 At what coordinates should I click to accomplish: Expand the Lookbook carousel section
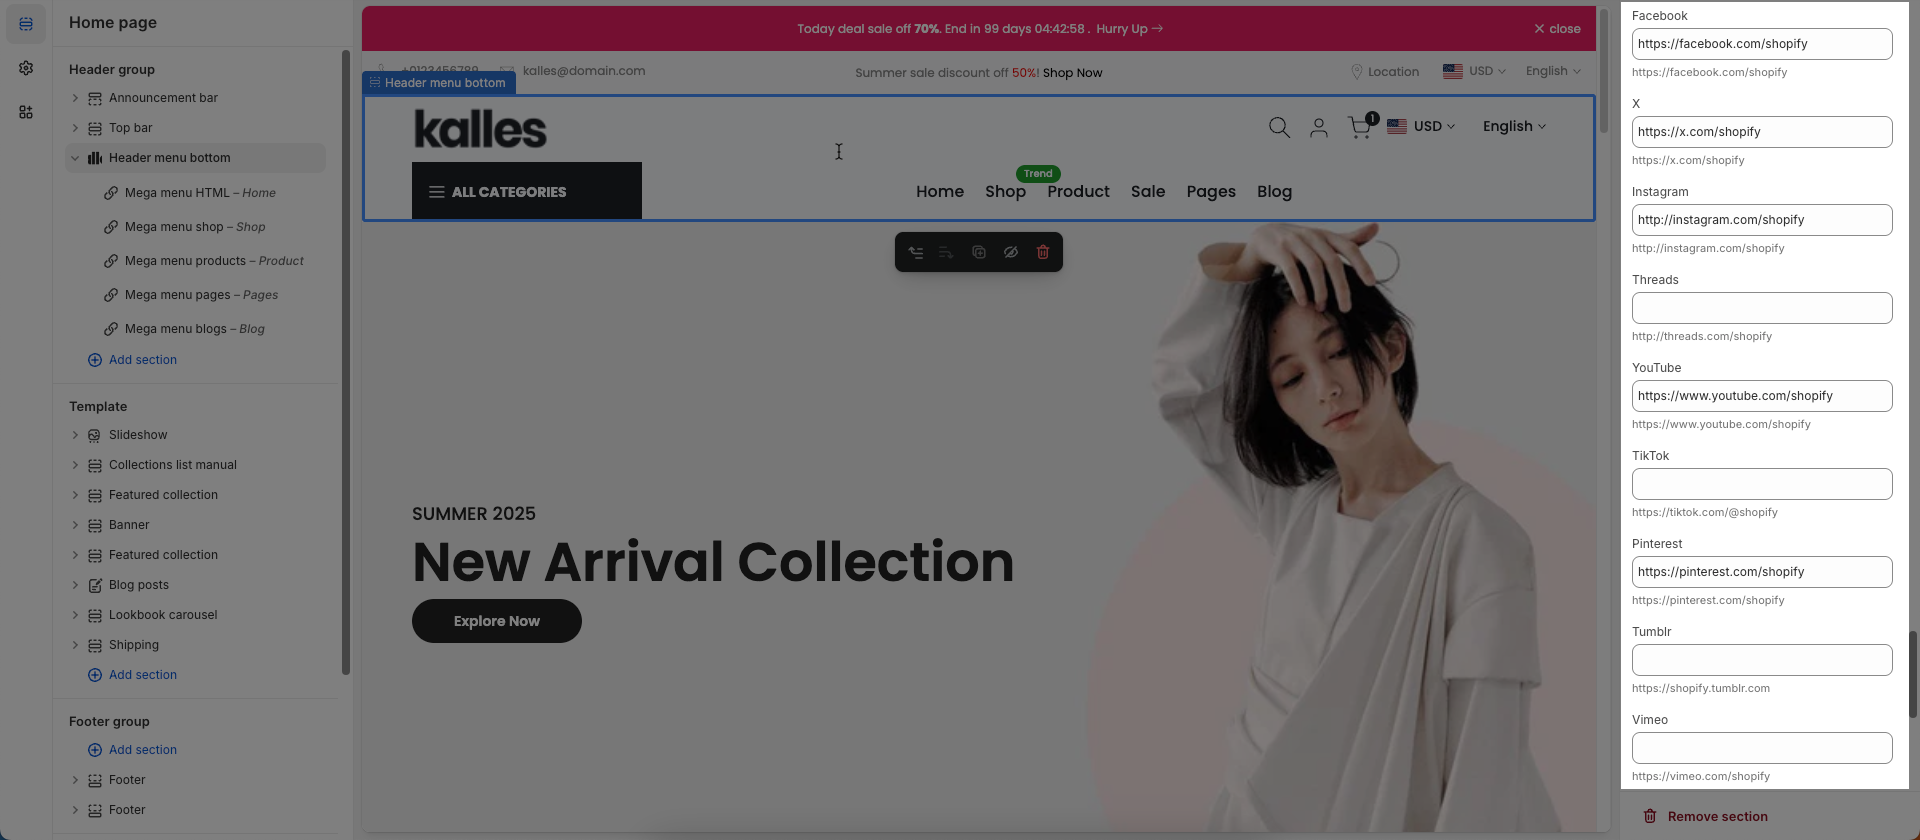[75, 615]
